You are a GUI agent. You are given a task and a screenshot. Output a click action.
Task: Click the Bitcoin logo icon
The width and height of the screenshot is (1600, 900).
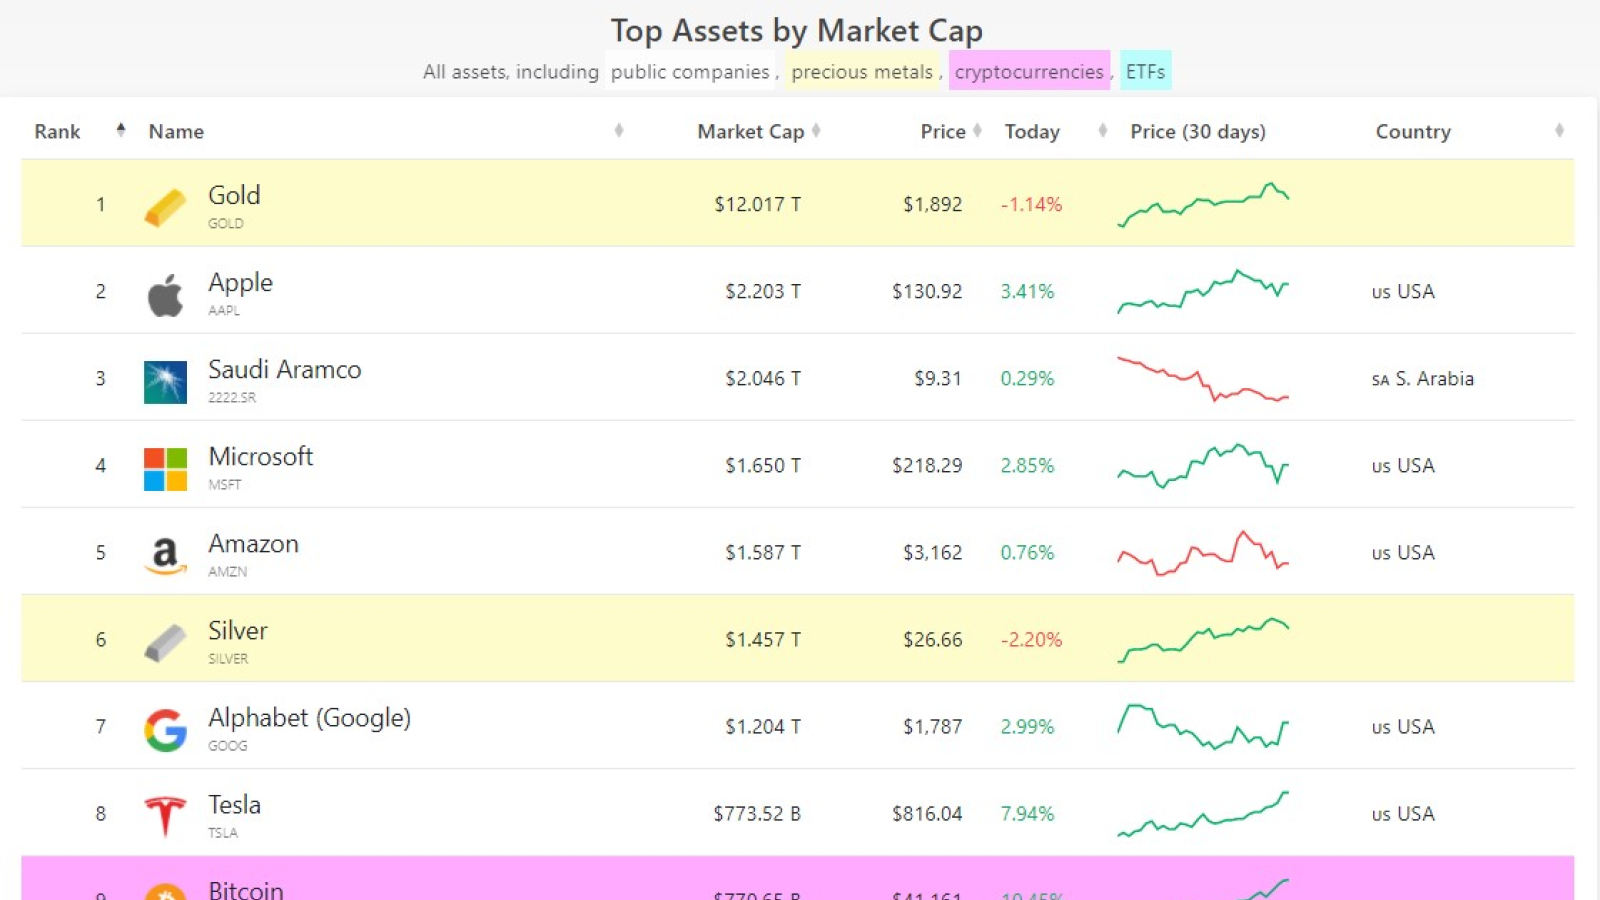coord(165,892)
